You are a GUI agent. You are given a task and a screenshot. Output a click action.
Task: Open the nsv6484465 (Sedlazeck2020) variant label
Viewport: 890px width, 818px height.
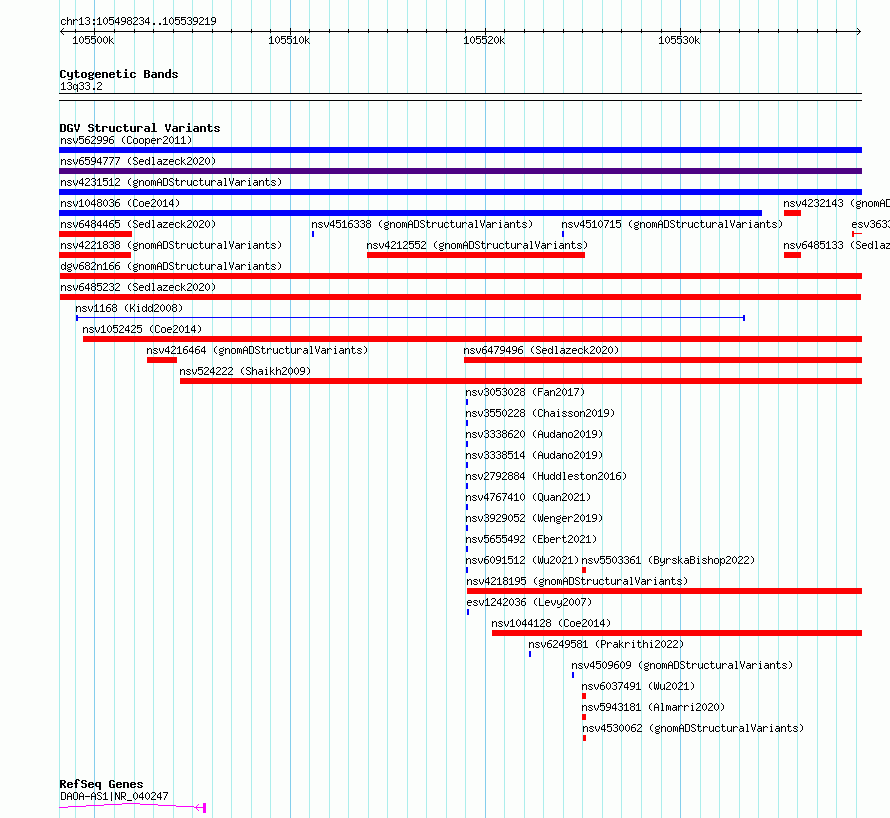138,224
